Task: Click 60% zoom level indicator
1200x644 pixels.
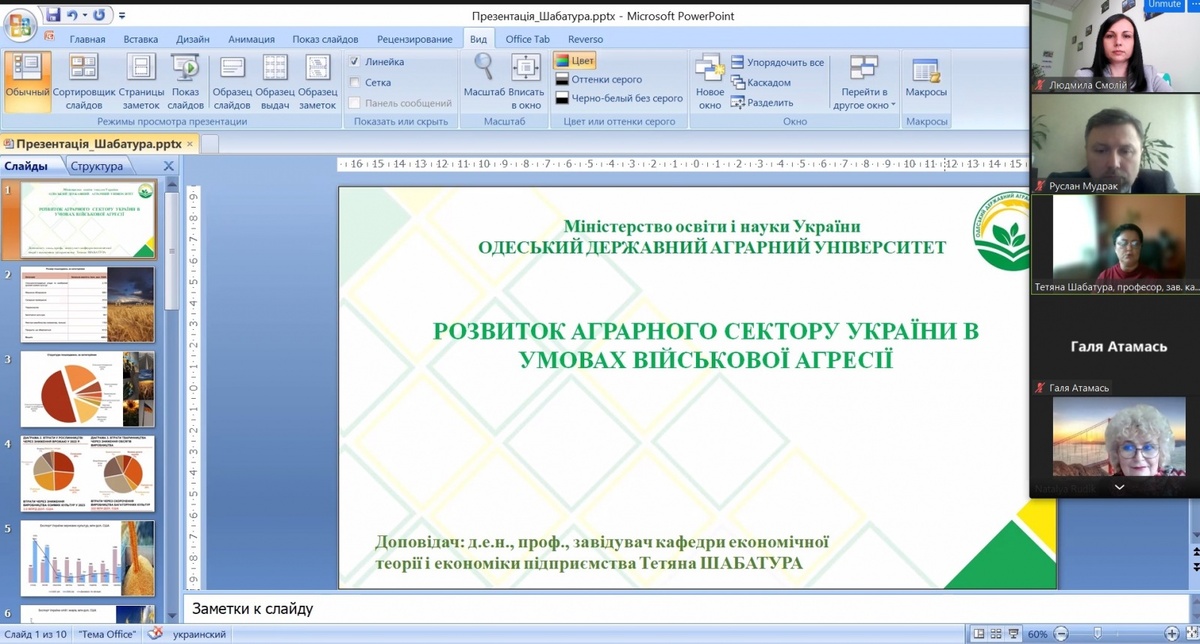Action: click(1037, 634)
